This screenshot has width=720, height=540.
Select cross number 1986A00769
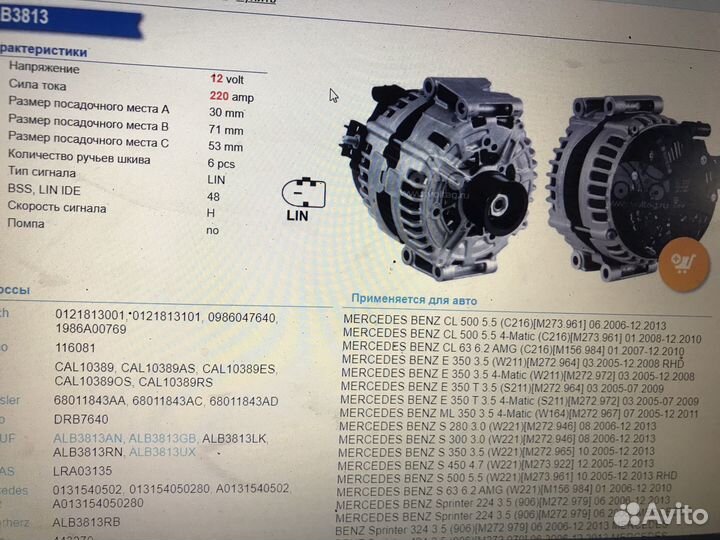point(91,329)
